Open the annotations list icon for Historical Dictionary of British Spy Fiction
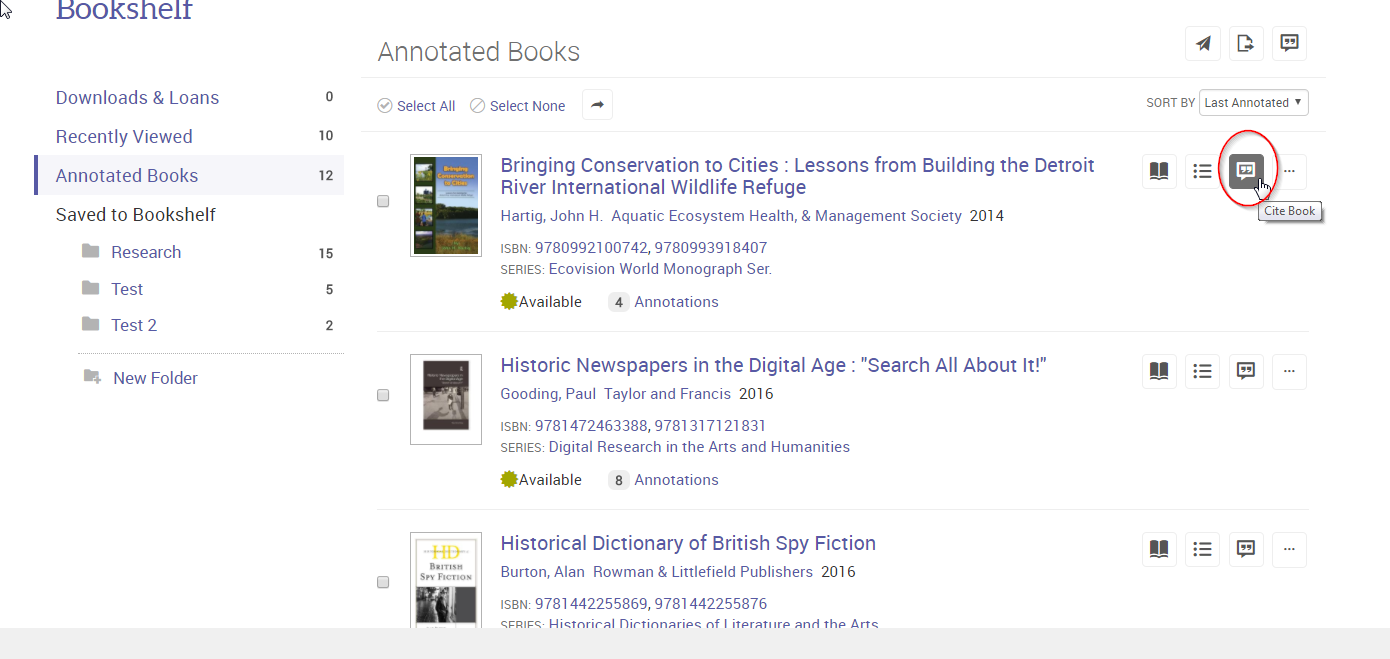 click(x=1202, y=549)
